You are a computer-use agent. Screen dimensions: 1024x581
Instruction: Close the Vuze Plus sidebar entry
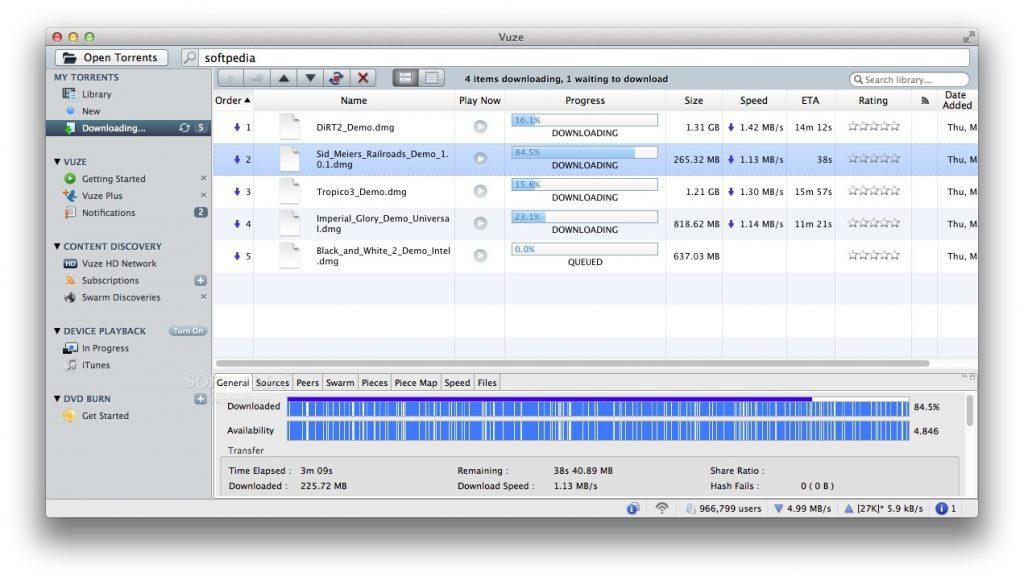(203, 195)
